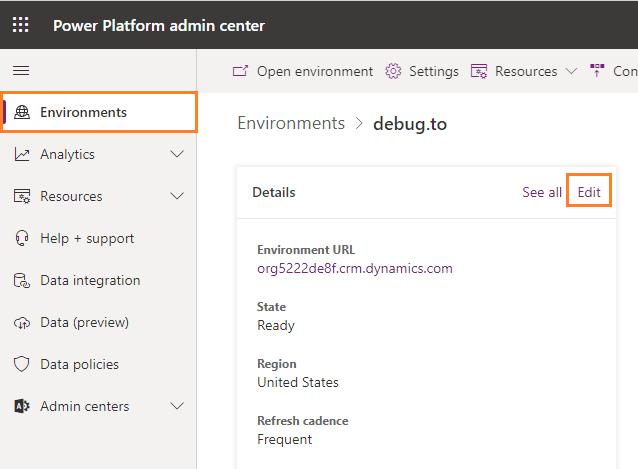Screen dimensions: 638x469
Task: Click the Open environment icon
Action: (240, 71)
